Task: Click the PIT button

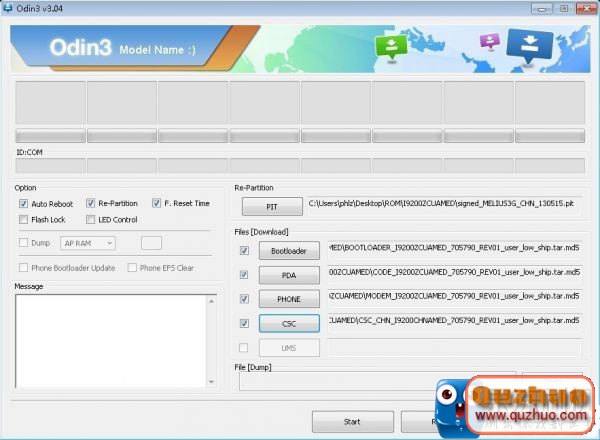Action: [272, 207]
